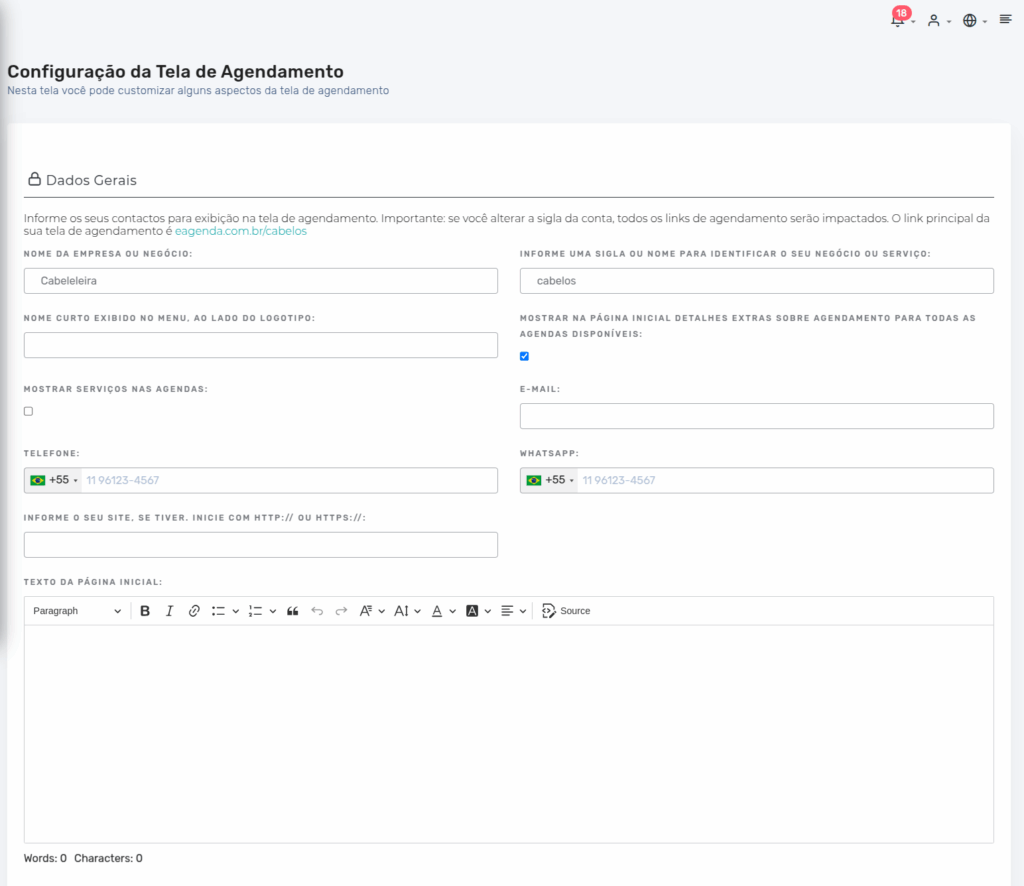Switch editor to Source view

(x=566, y=611)
